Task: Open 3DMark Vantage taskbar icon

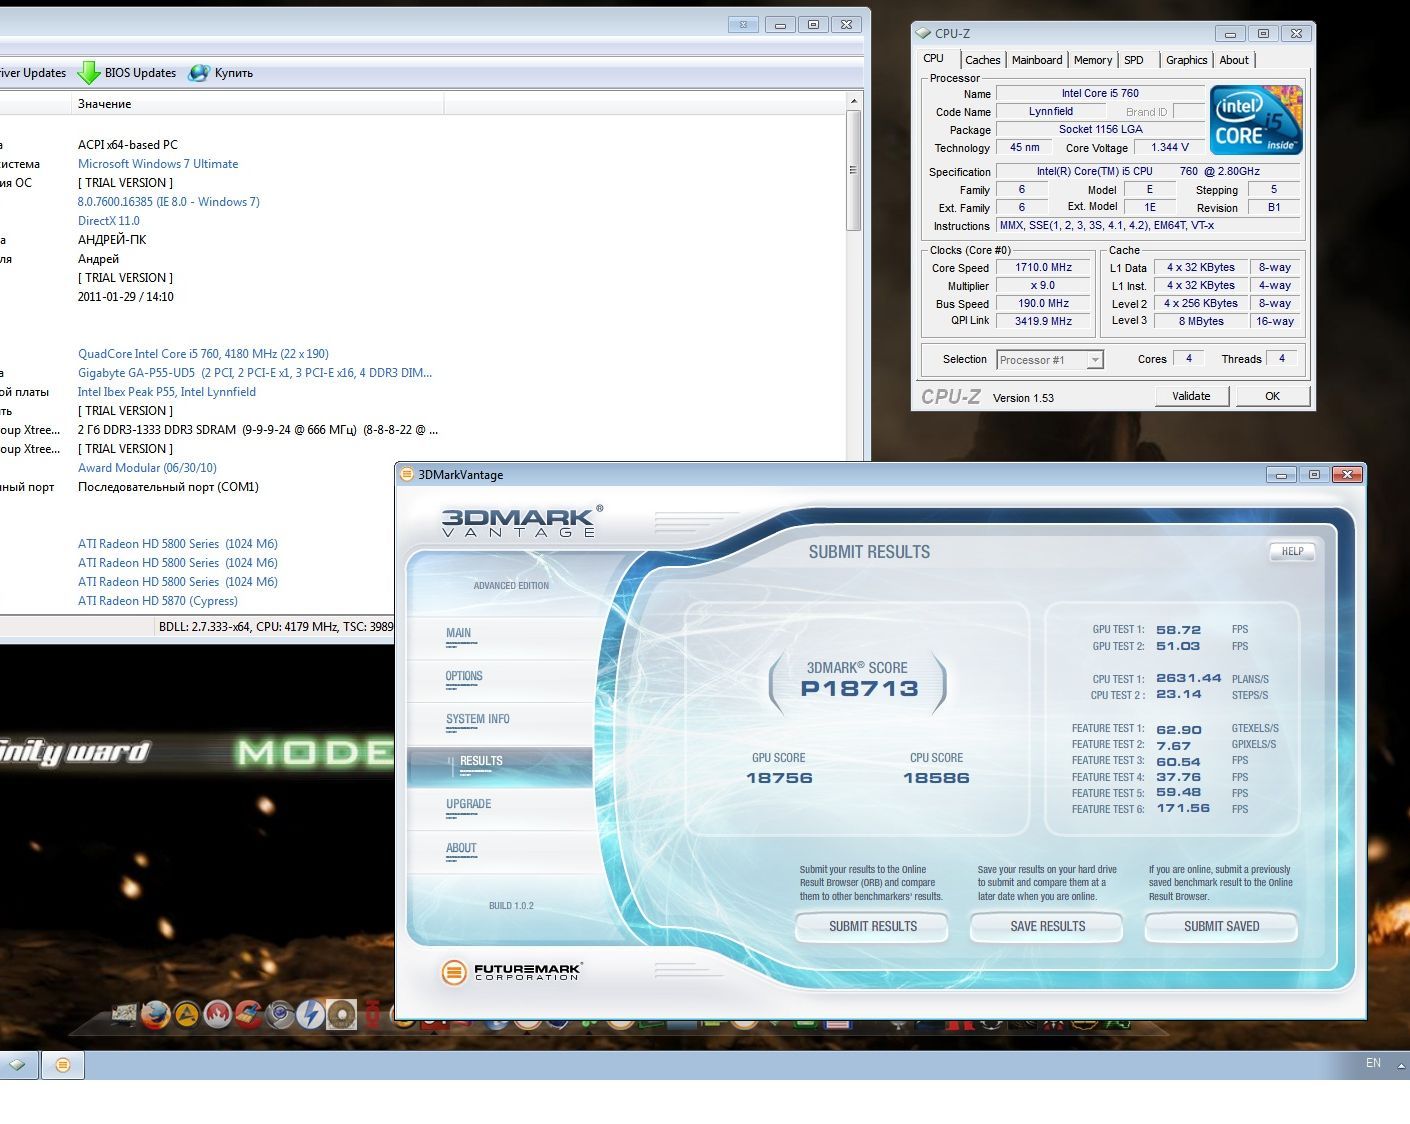Action: (62, 1065)
